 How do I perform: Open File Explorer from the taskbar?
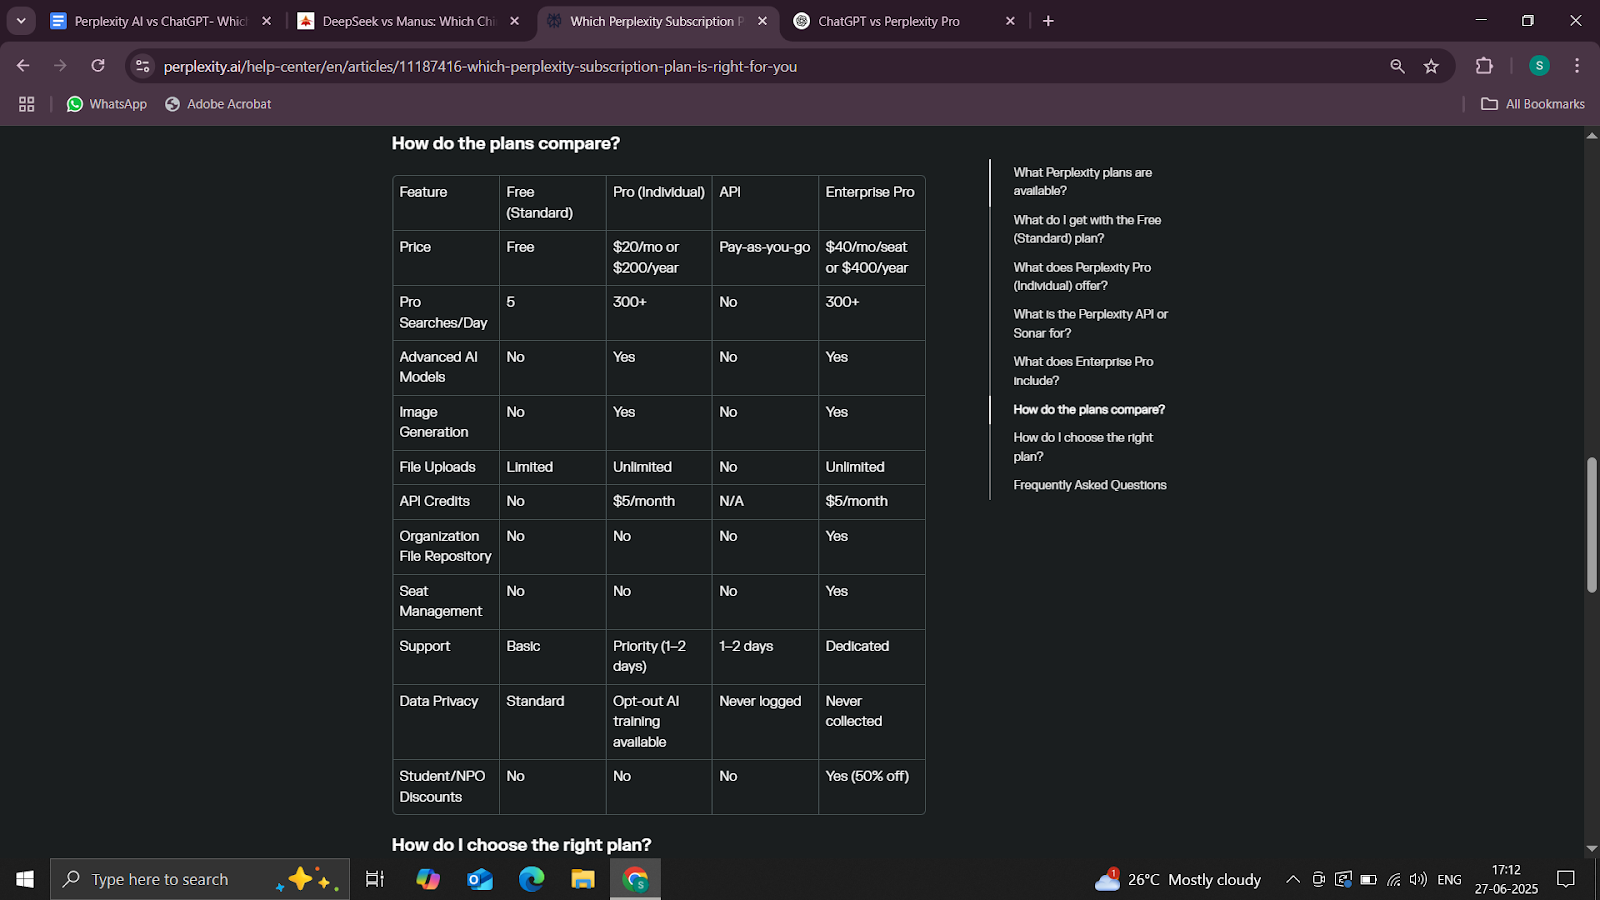tap(583, 879)
